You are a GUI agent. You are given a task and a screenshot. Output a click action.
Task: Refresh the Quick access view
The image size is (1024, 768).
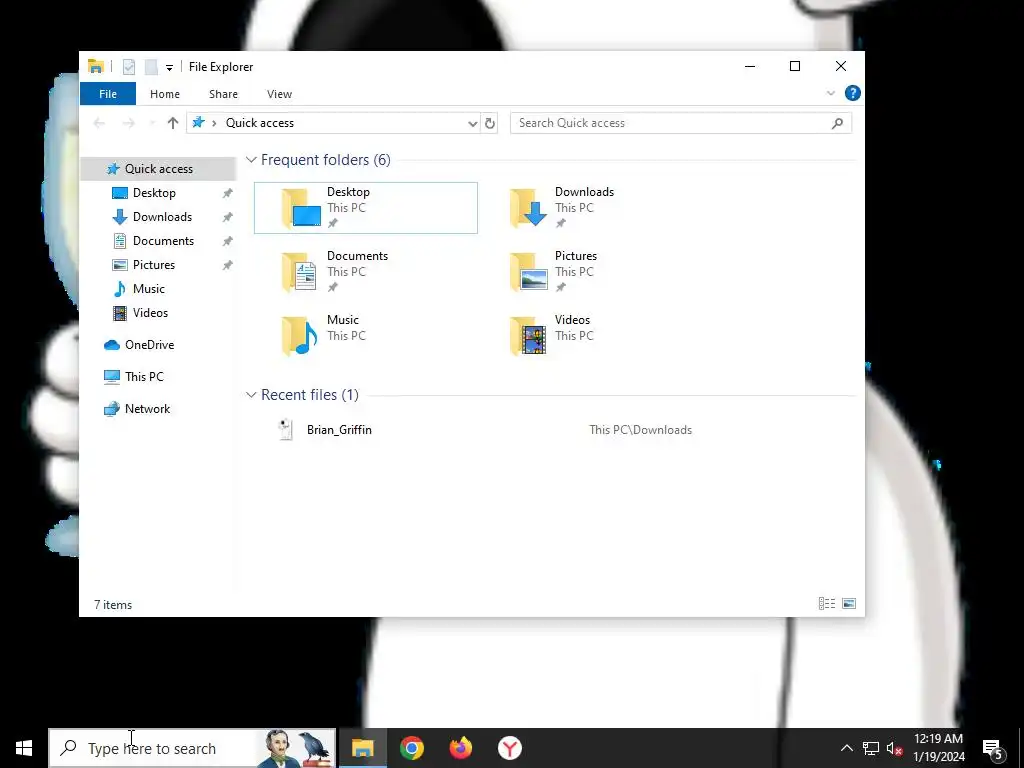[490, 123]
